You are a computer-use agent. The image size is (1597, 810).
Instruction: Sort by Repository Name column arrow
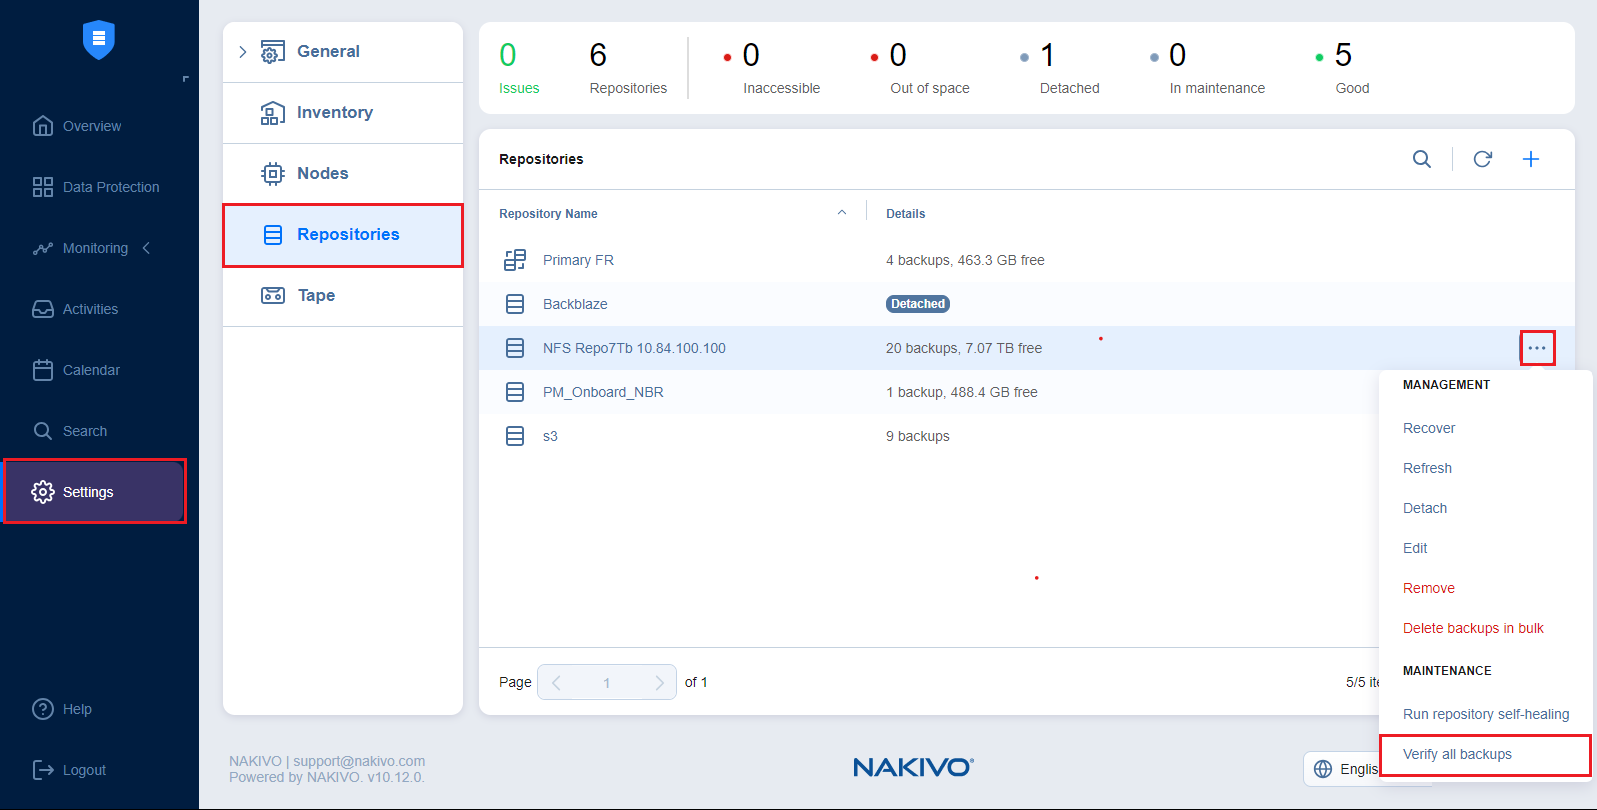(841, 213)
